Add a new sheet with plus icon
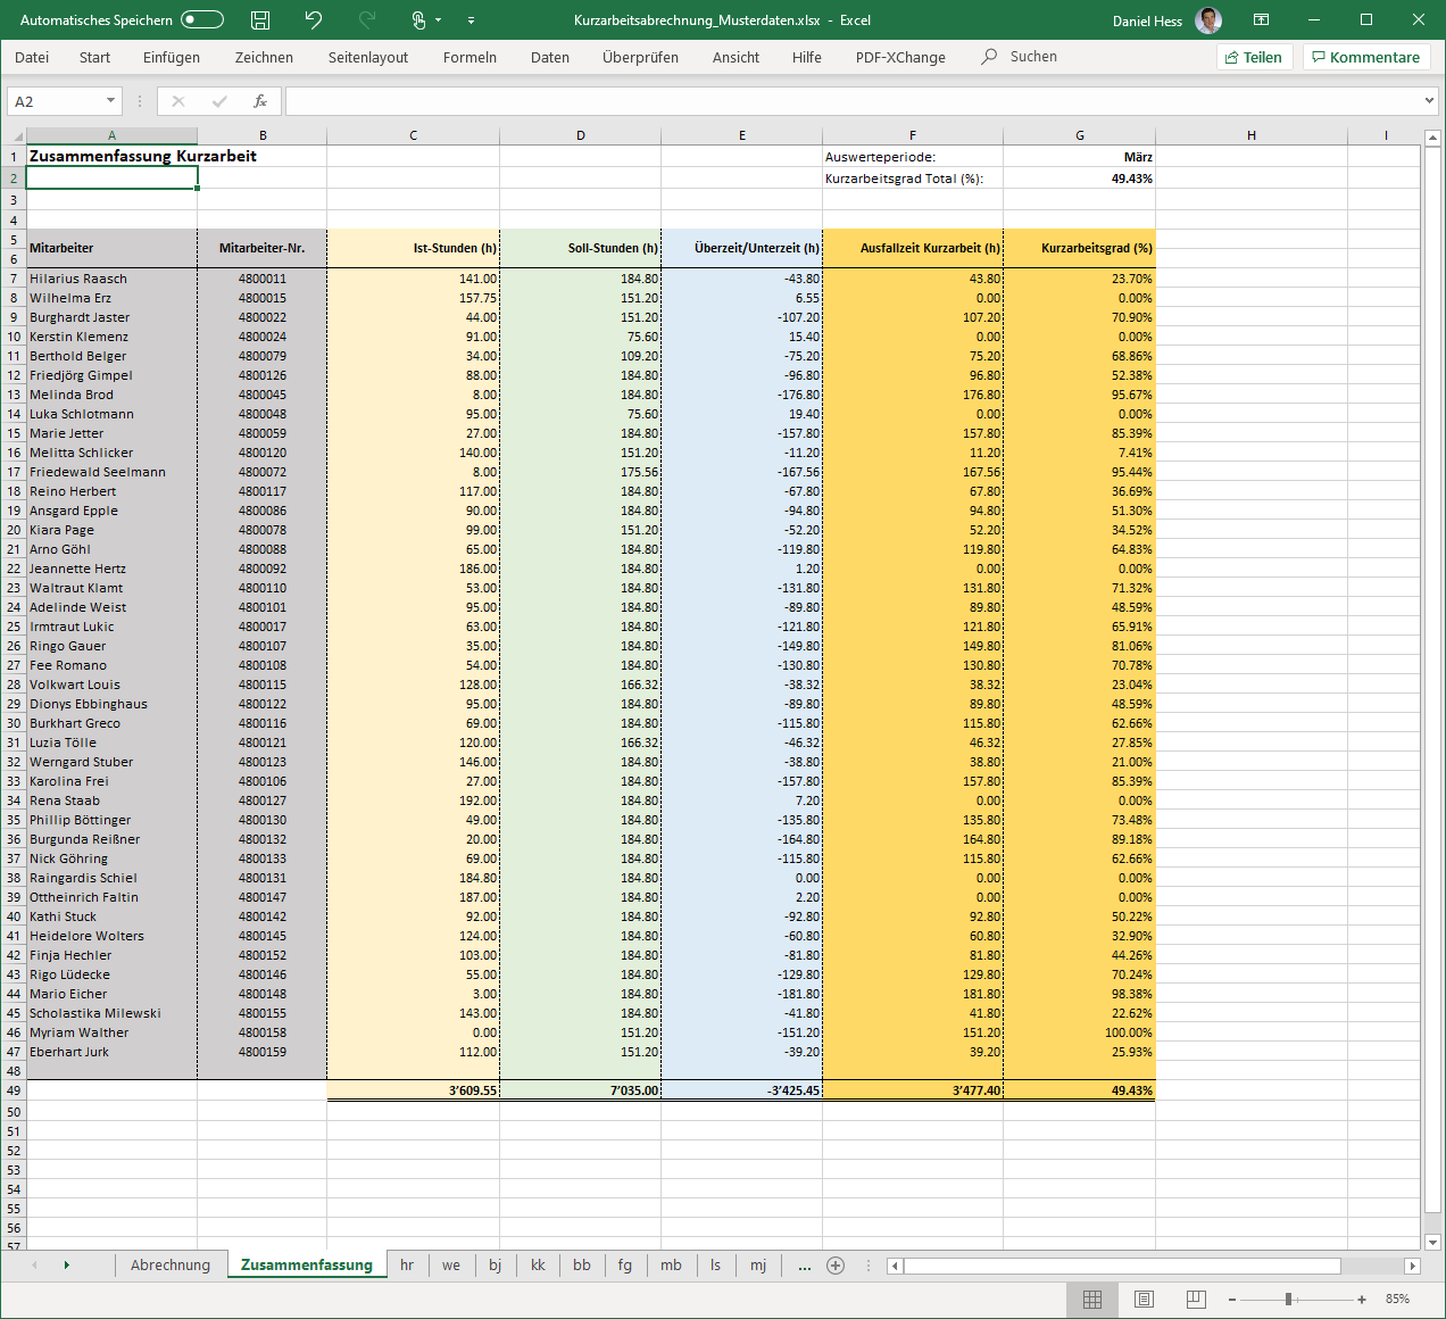This screenshot has width=1446, height=1319. tap(836, 1265)
